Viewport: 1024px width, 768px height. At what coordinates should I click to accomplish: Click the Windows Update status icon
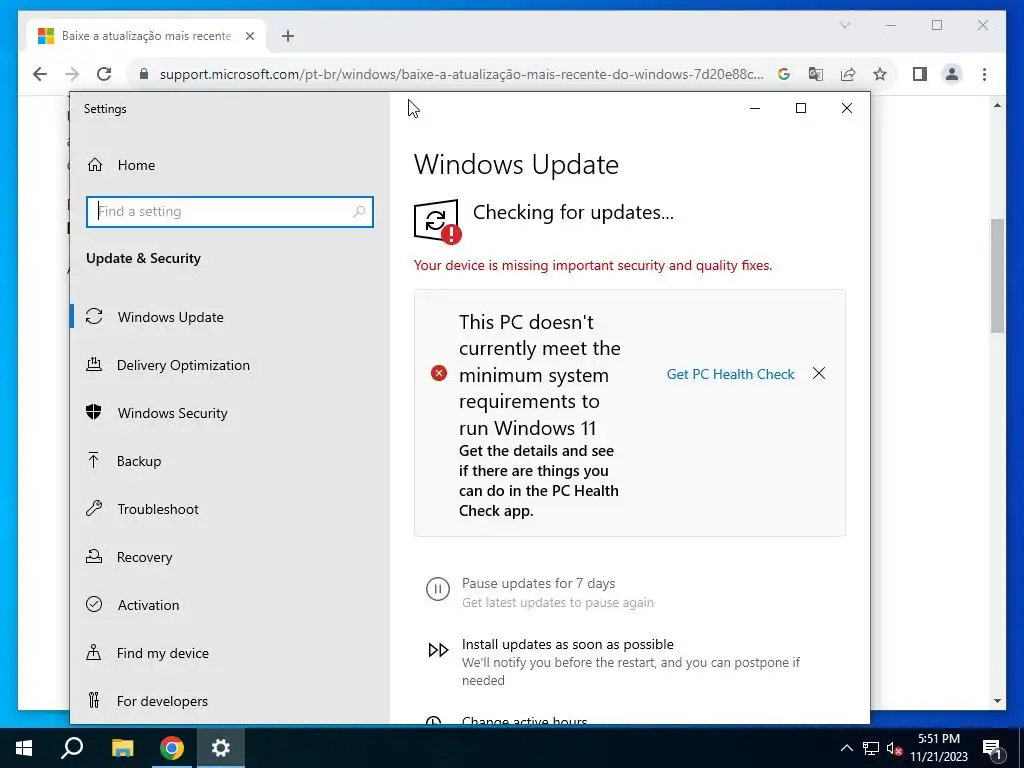coord(437,221)
